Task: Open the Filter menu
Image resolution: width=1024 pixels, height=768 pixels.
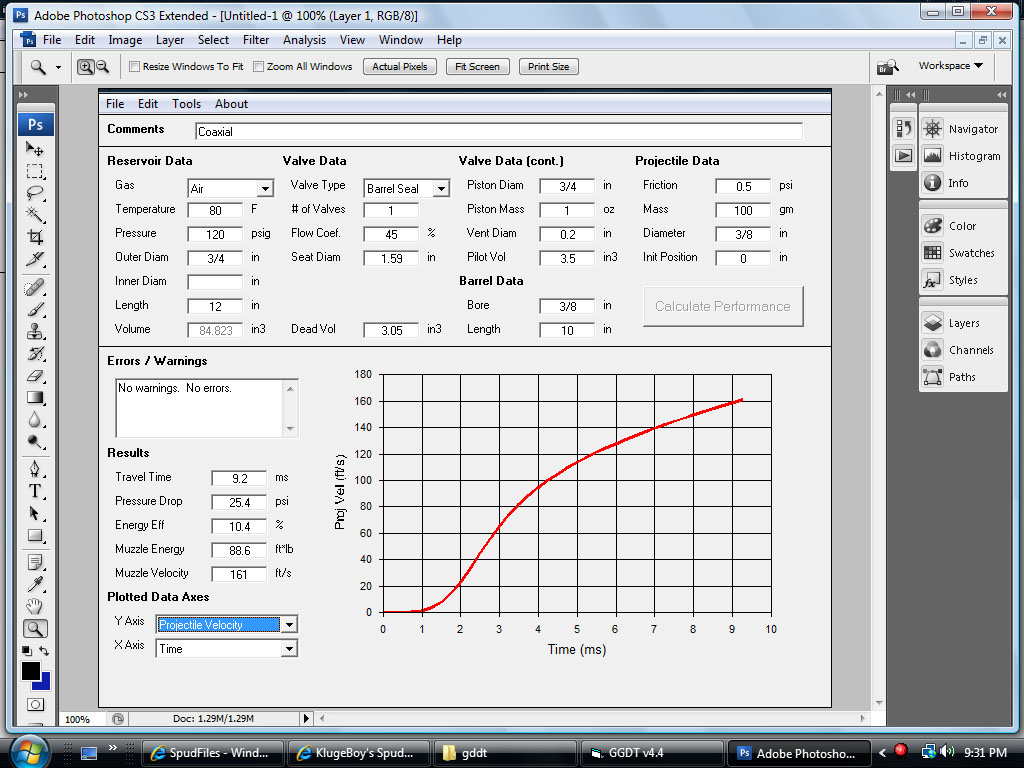Action: pos(256,40)
